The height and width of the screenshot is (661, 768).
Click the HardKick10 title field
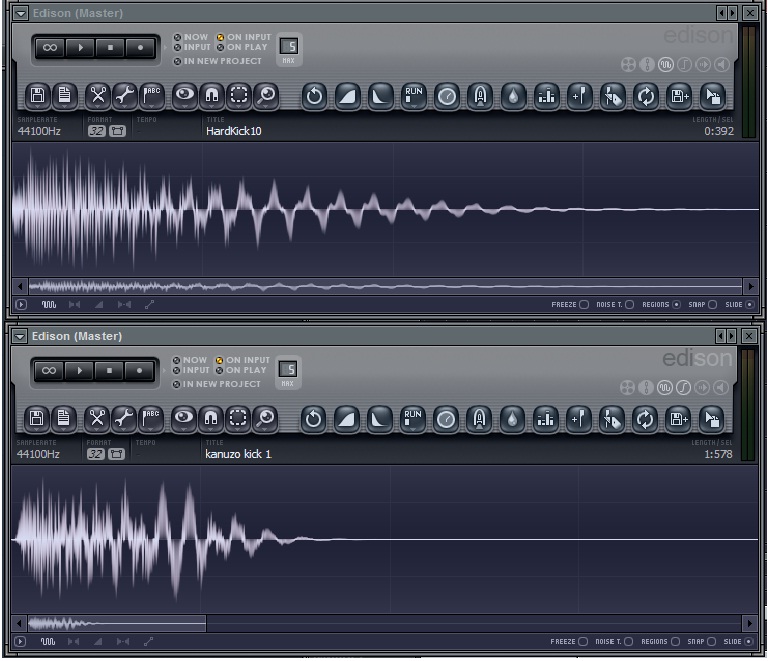pyautogui.click(x=234, y=131)
